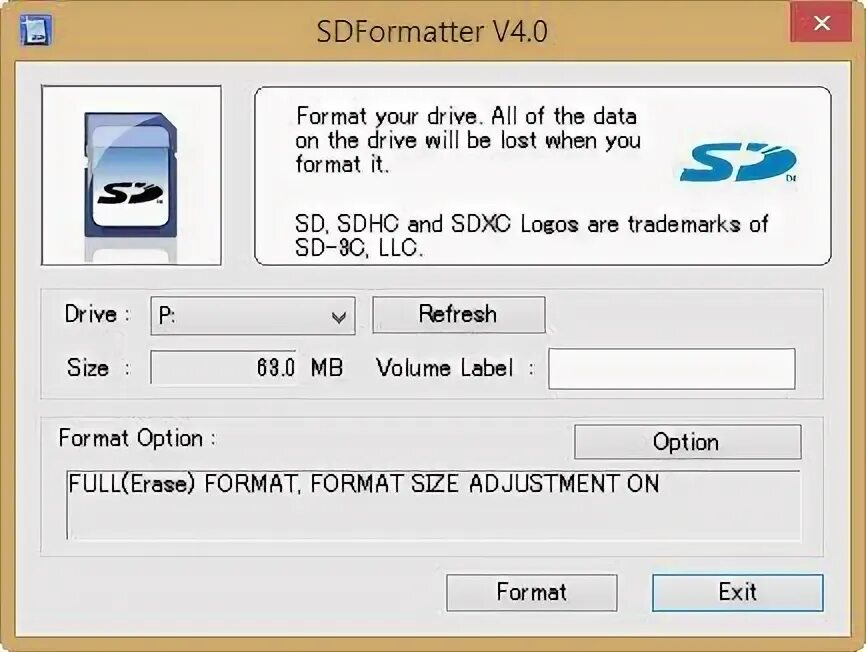Image resolution: width=866 pixels, height=652 pixels.
Task: Click the SDFormatter V4.0 title text
Action: (432, 31)
